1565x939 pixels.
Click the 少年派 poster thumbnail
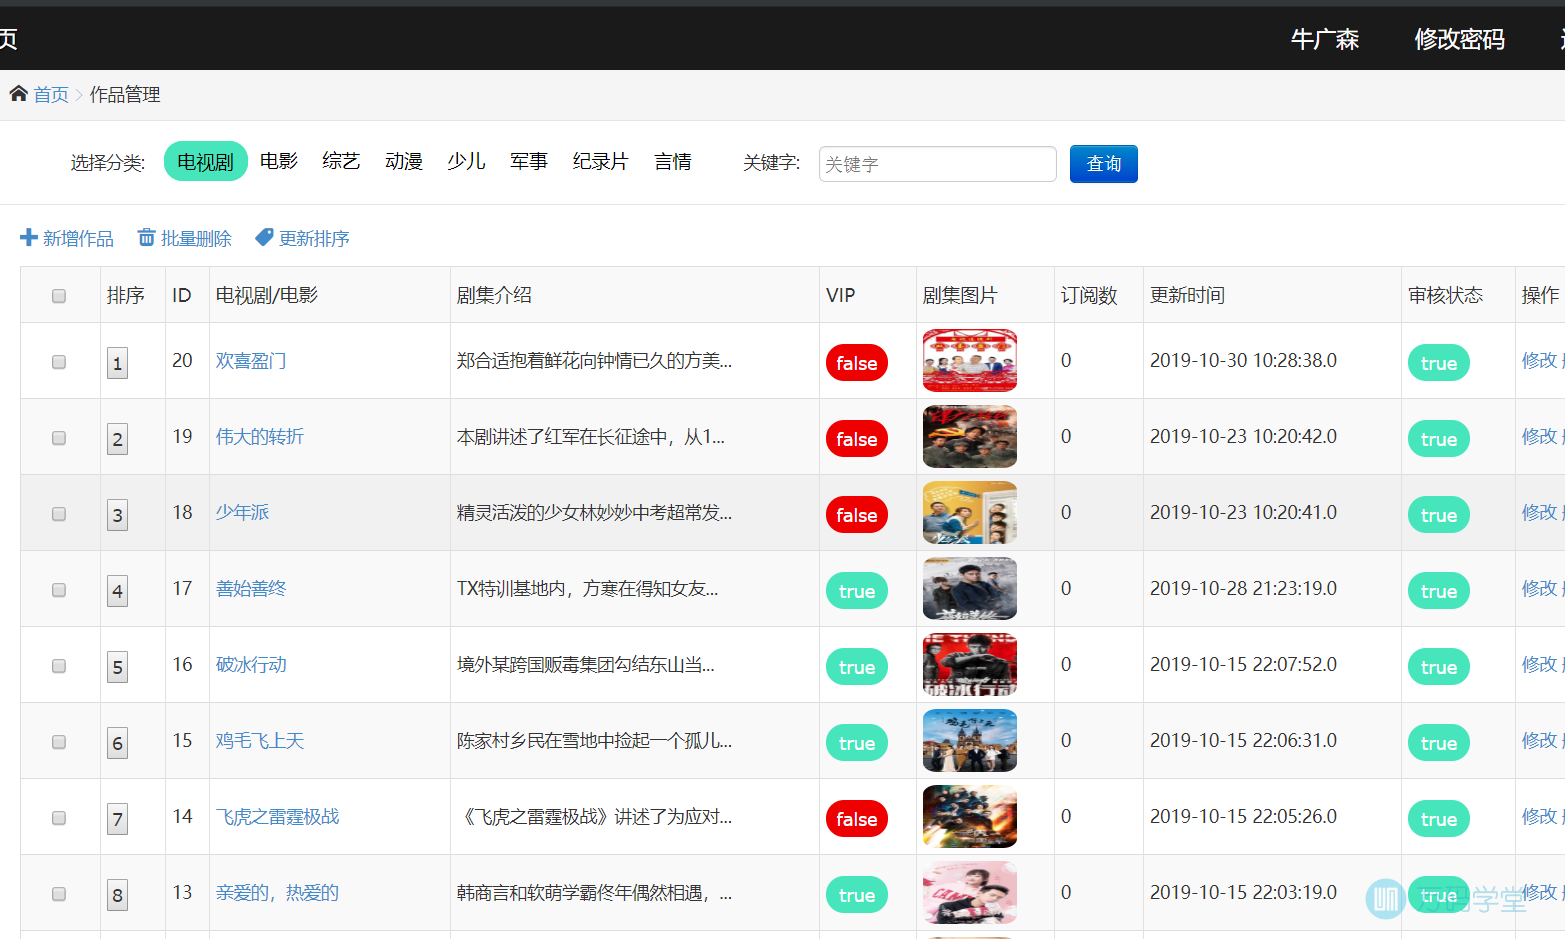tap(970, 512)
